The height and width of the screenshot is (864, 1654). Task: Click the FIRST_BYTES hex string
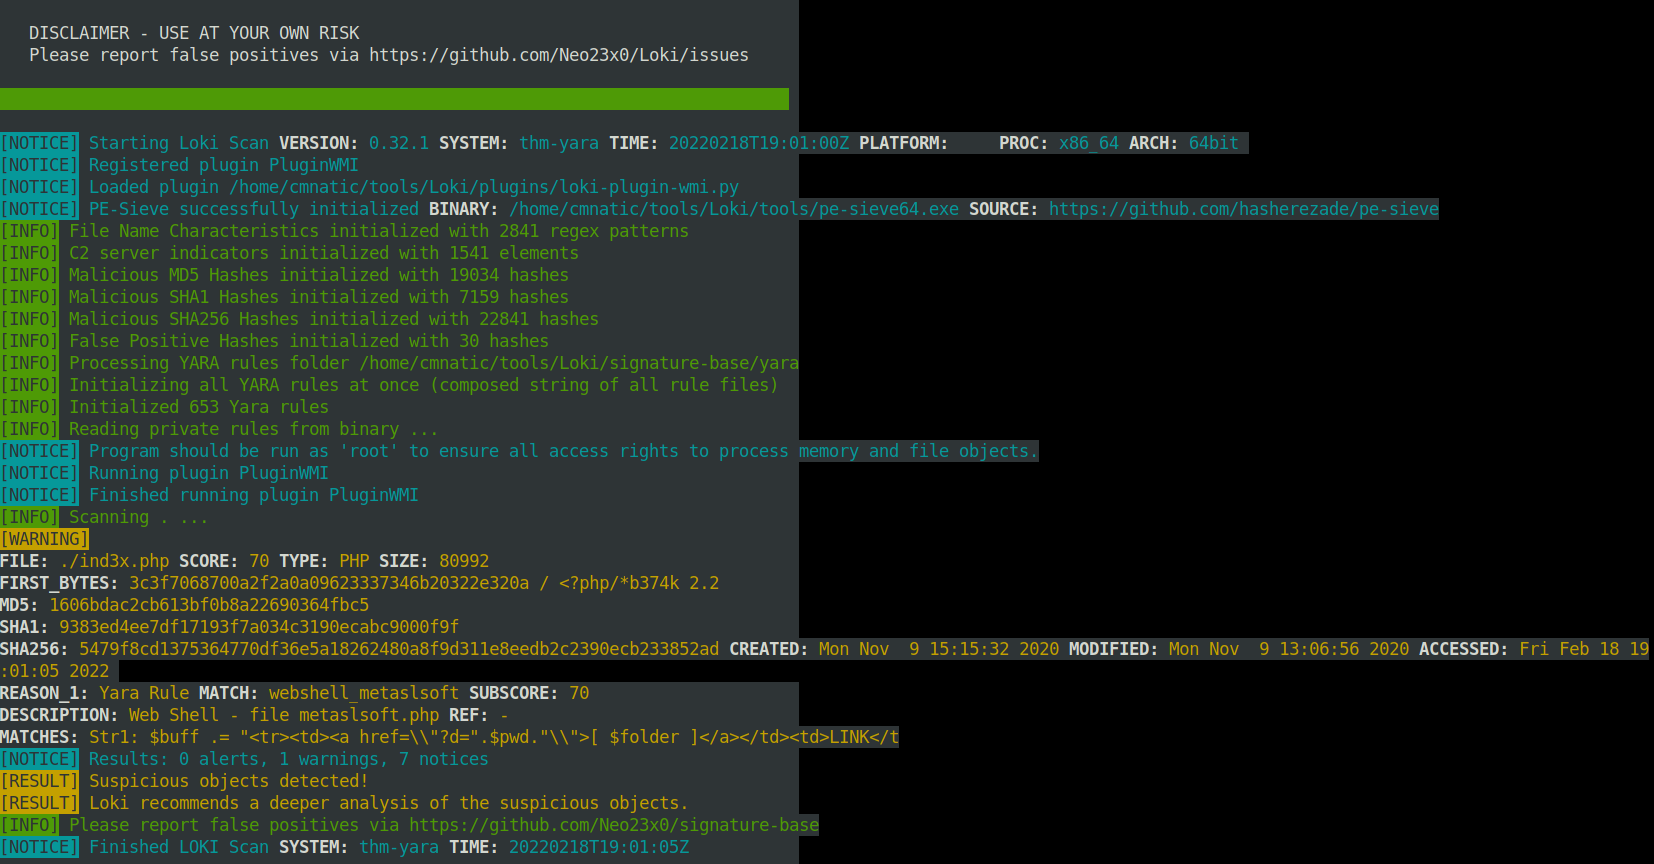tap(328, 583)
